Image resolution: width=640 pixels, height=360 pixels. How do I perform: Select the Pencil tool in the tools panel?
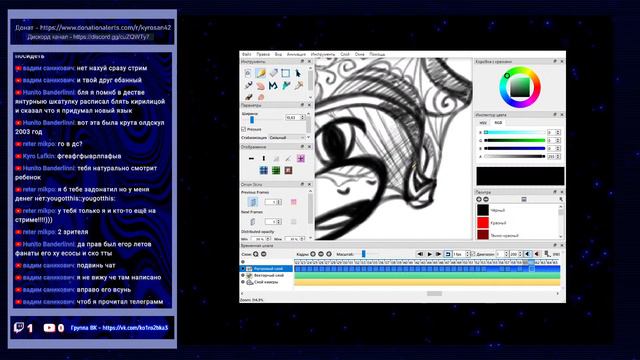(260, 73)
